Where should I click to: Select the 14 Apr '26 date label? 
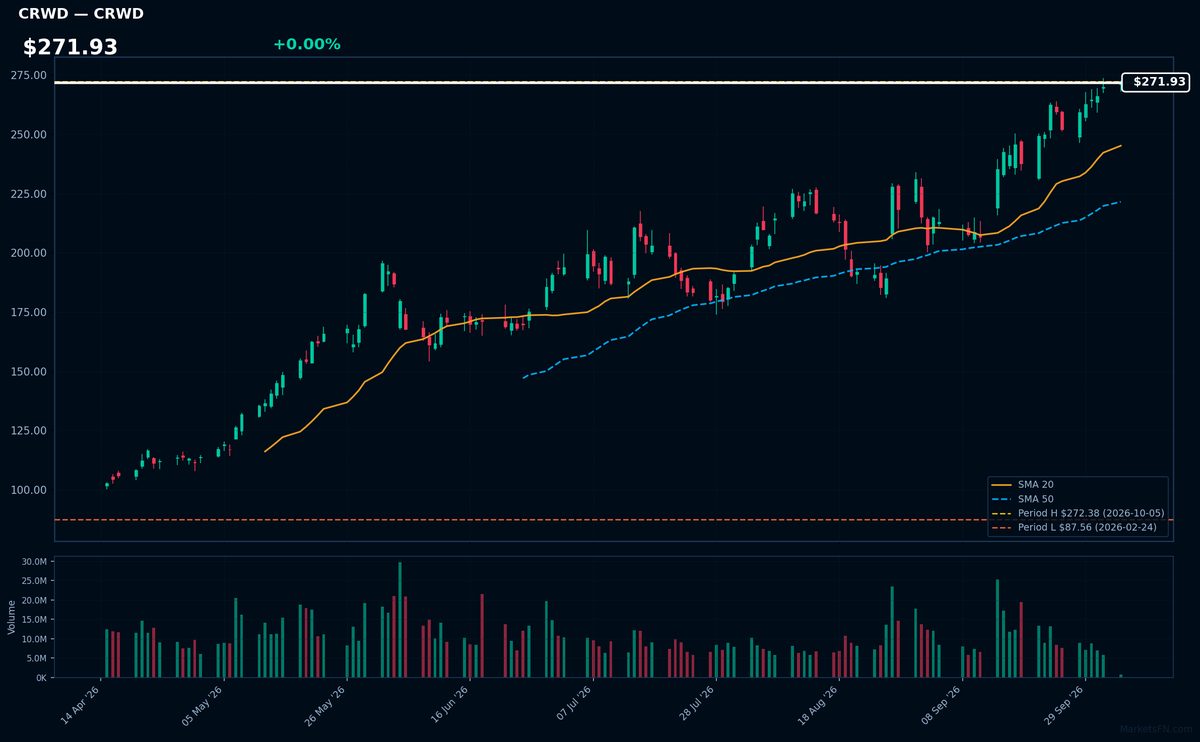(81, 705)
